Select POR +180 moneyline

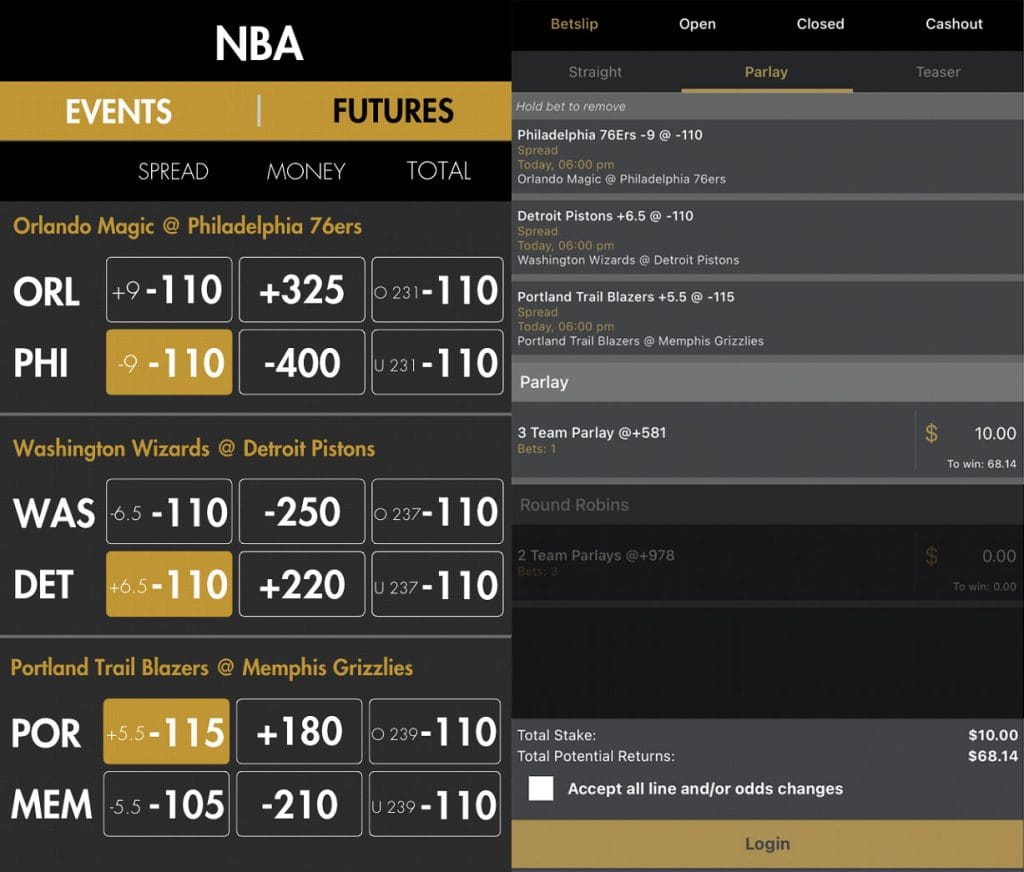coord(299,732)
